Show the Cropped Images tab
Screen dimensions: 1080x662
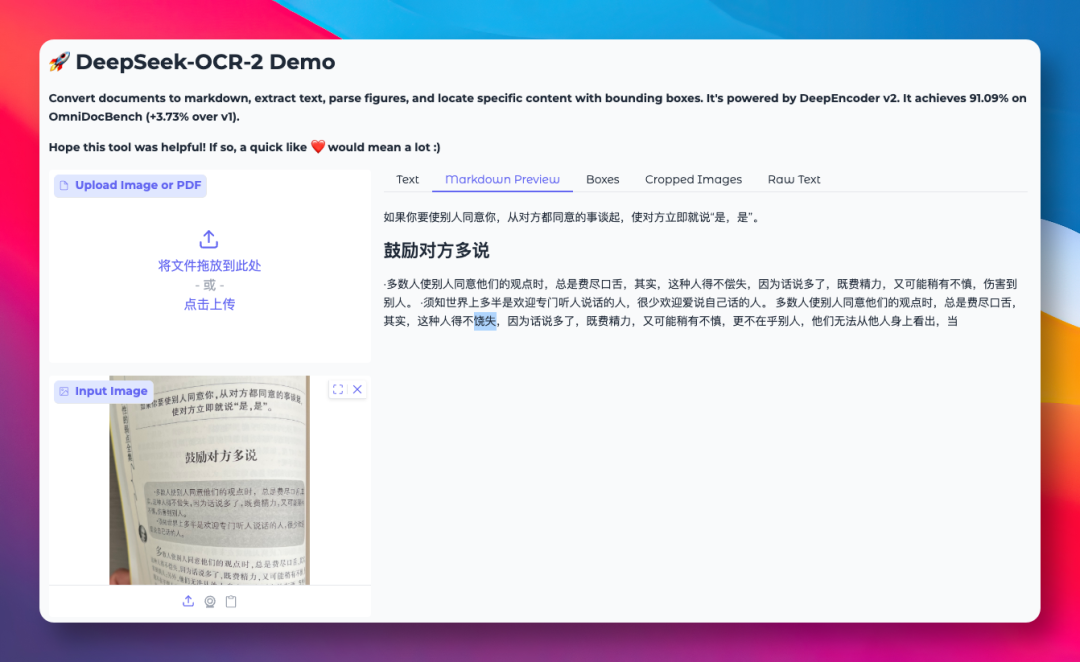pyautogui.click(x=694, y=179)
